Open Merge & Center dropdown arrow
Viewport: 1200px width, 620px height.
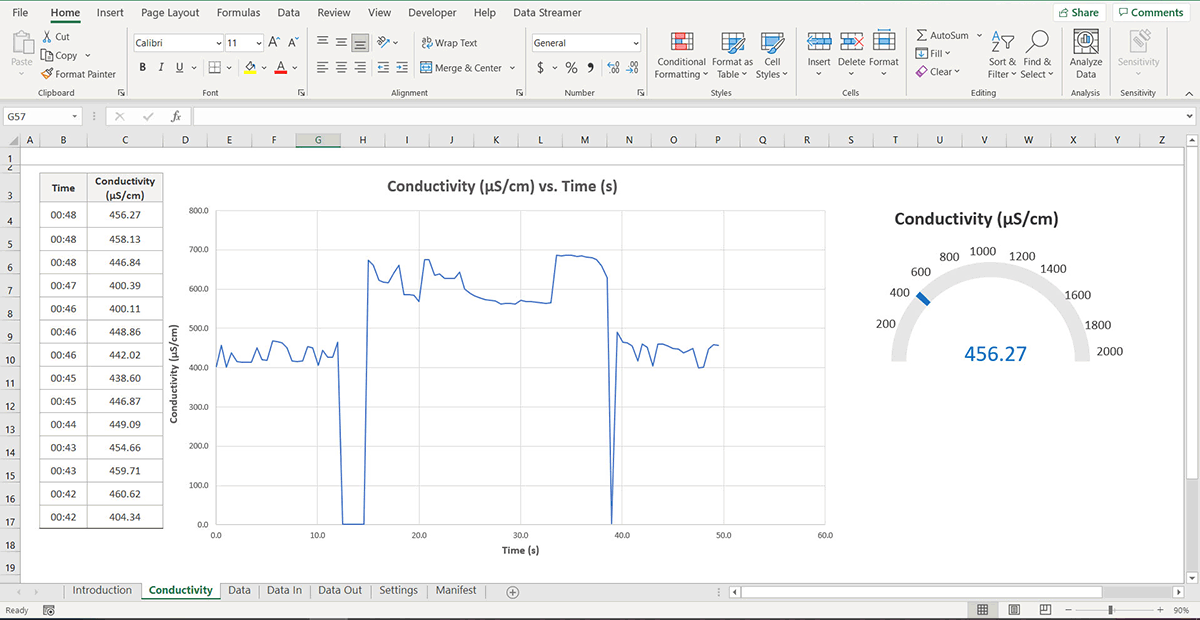click(x=513, y=68)
